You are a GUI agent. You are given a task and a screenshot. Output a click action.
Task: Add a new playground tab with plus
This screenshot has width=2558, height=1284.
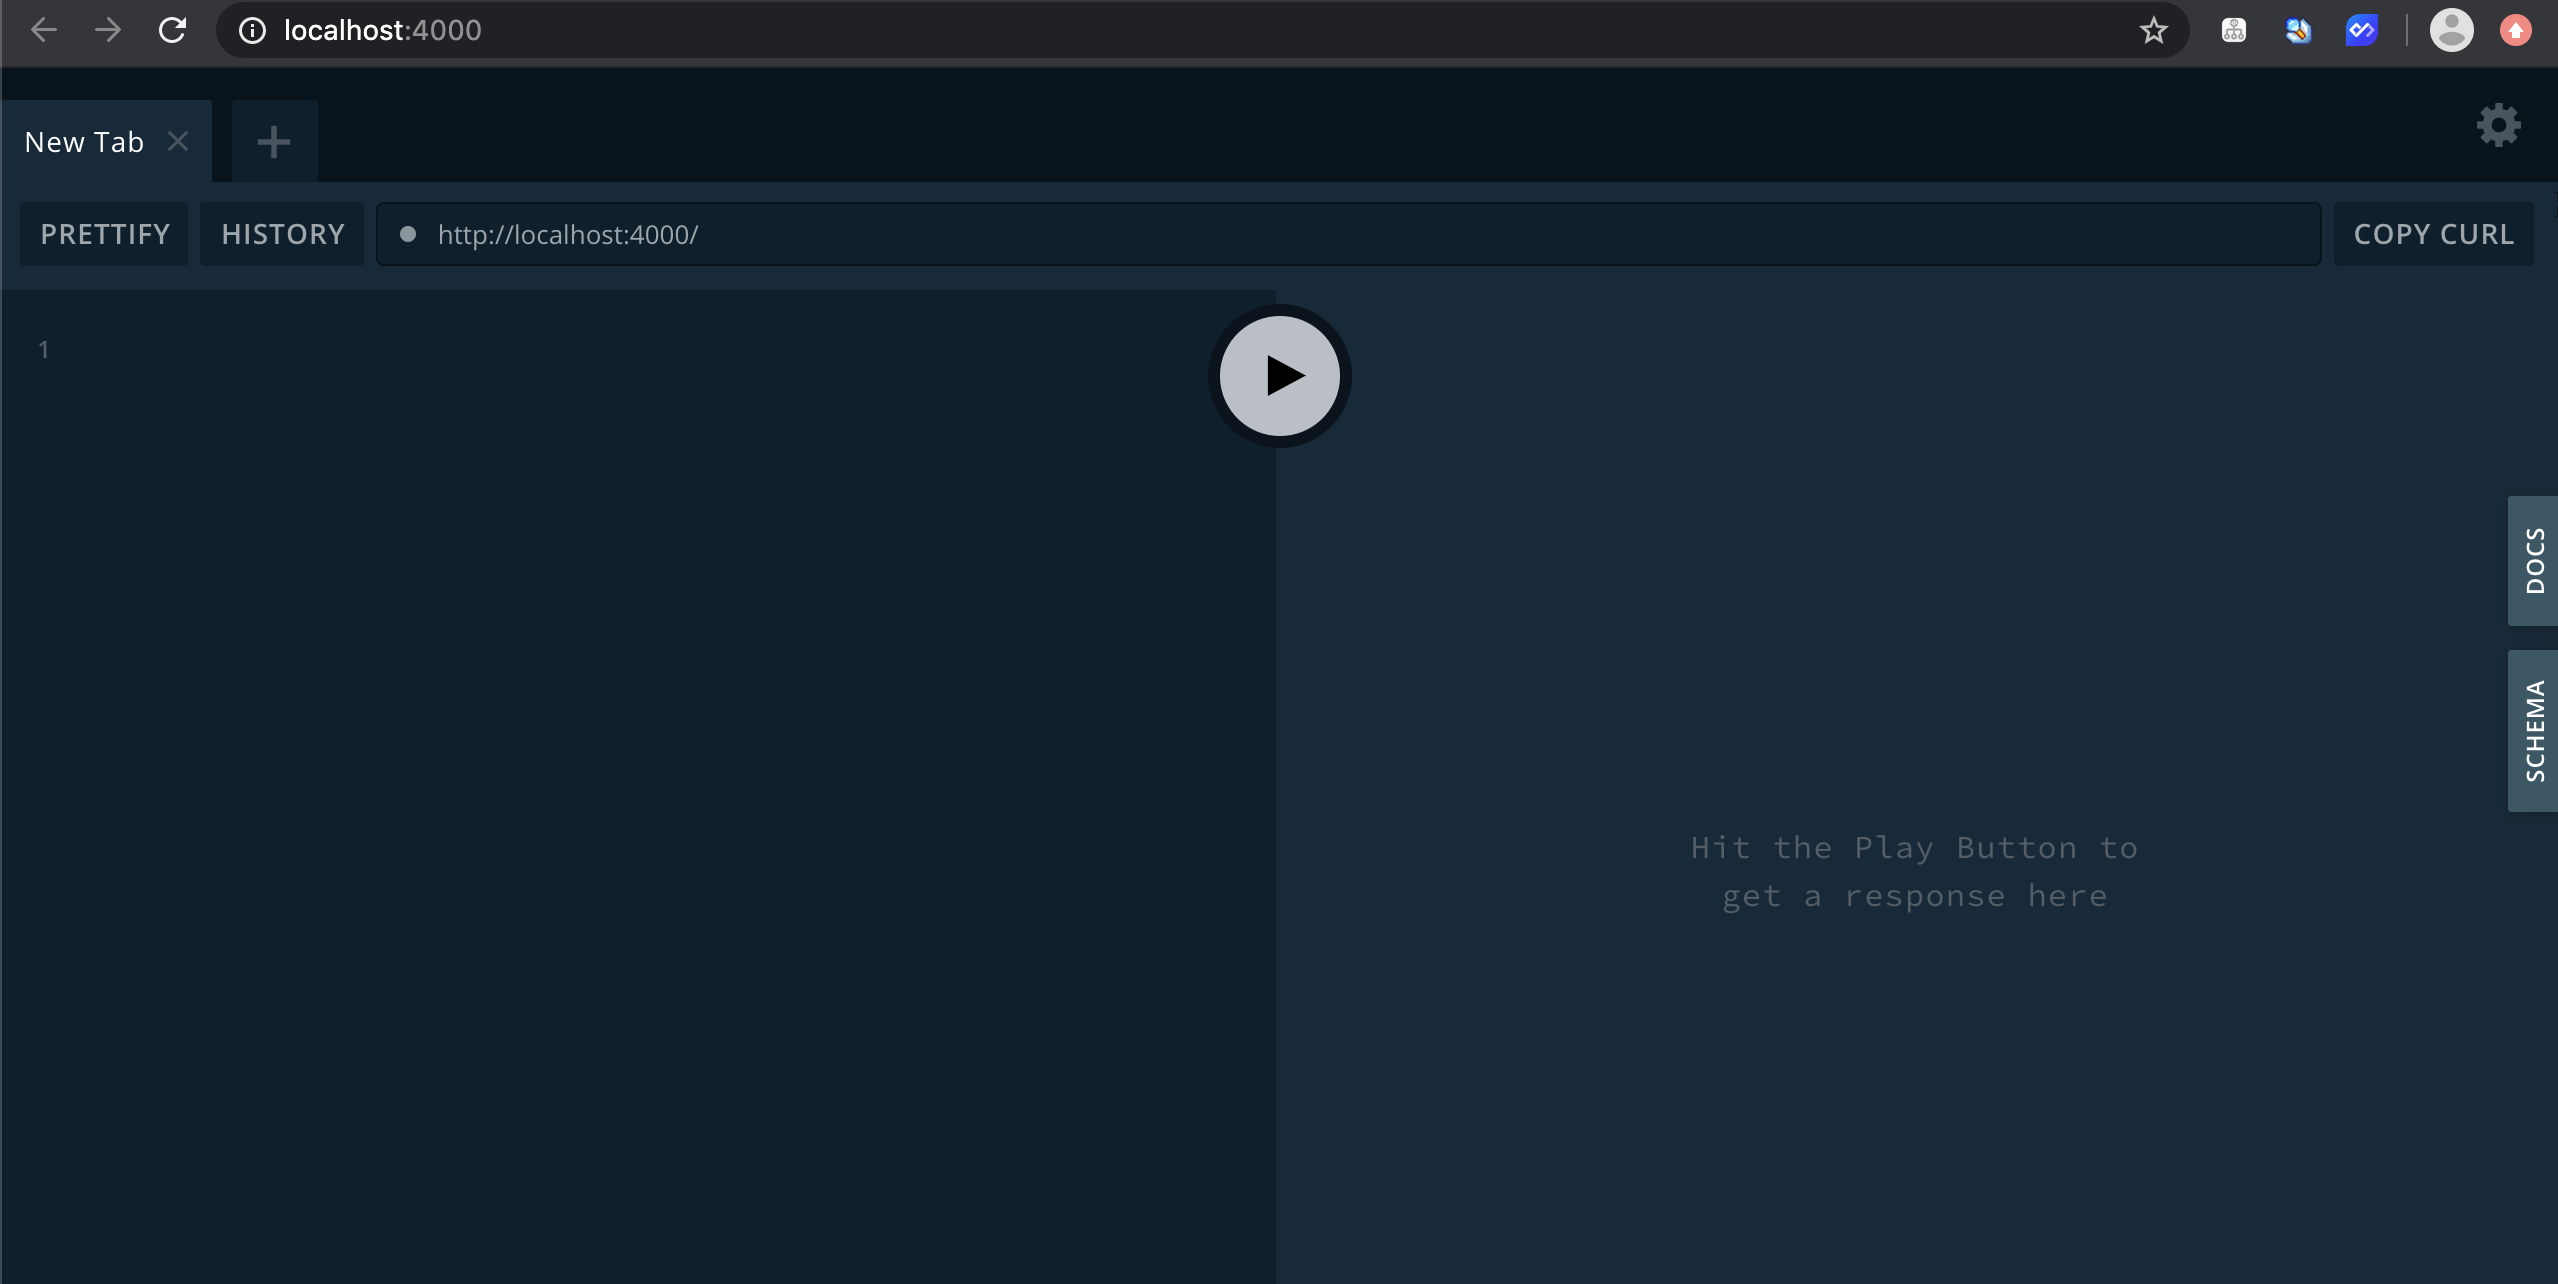pos(274,142)
